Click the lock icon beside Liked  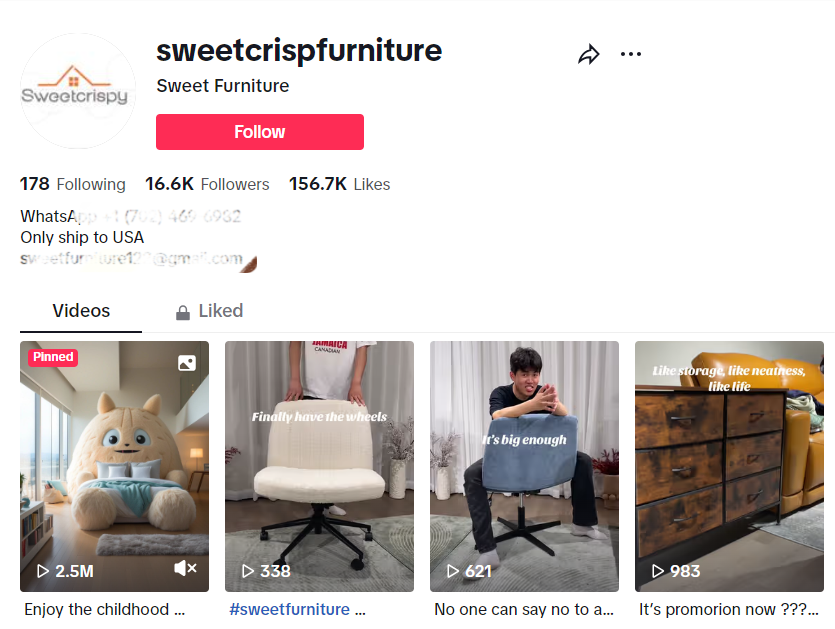[183, 312]
